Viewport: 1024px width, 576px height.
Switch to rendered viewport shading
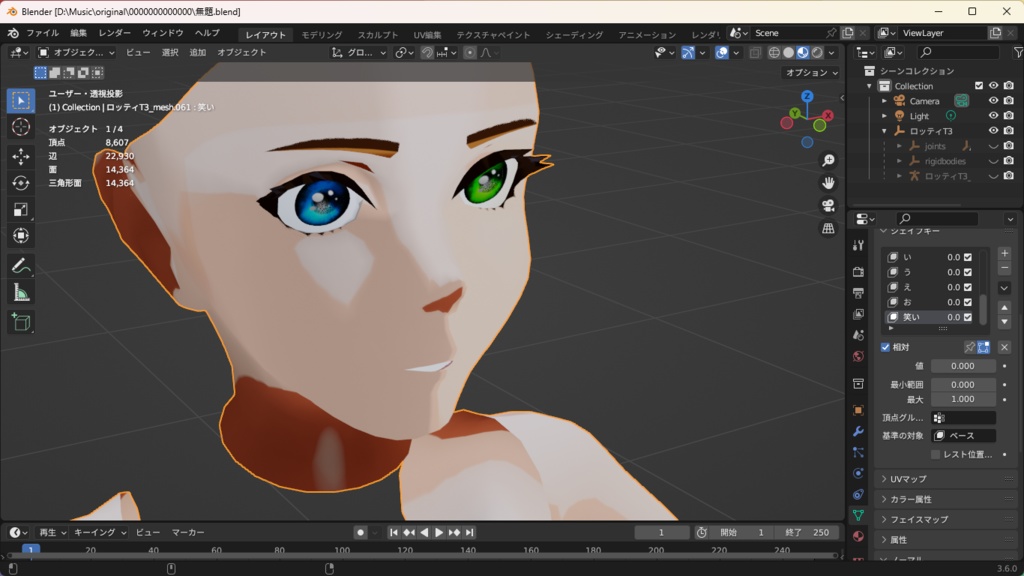tap(818, 52)
